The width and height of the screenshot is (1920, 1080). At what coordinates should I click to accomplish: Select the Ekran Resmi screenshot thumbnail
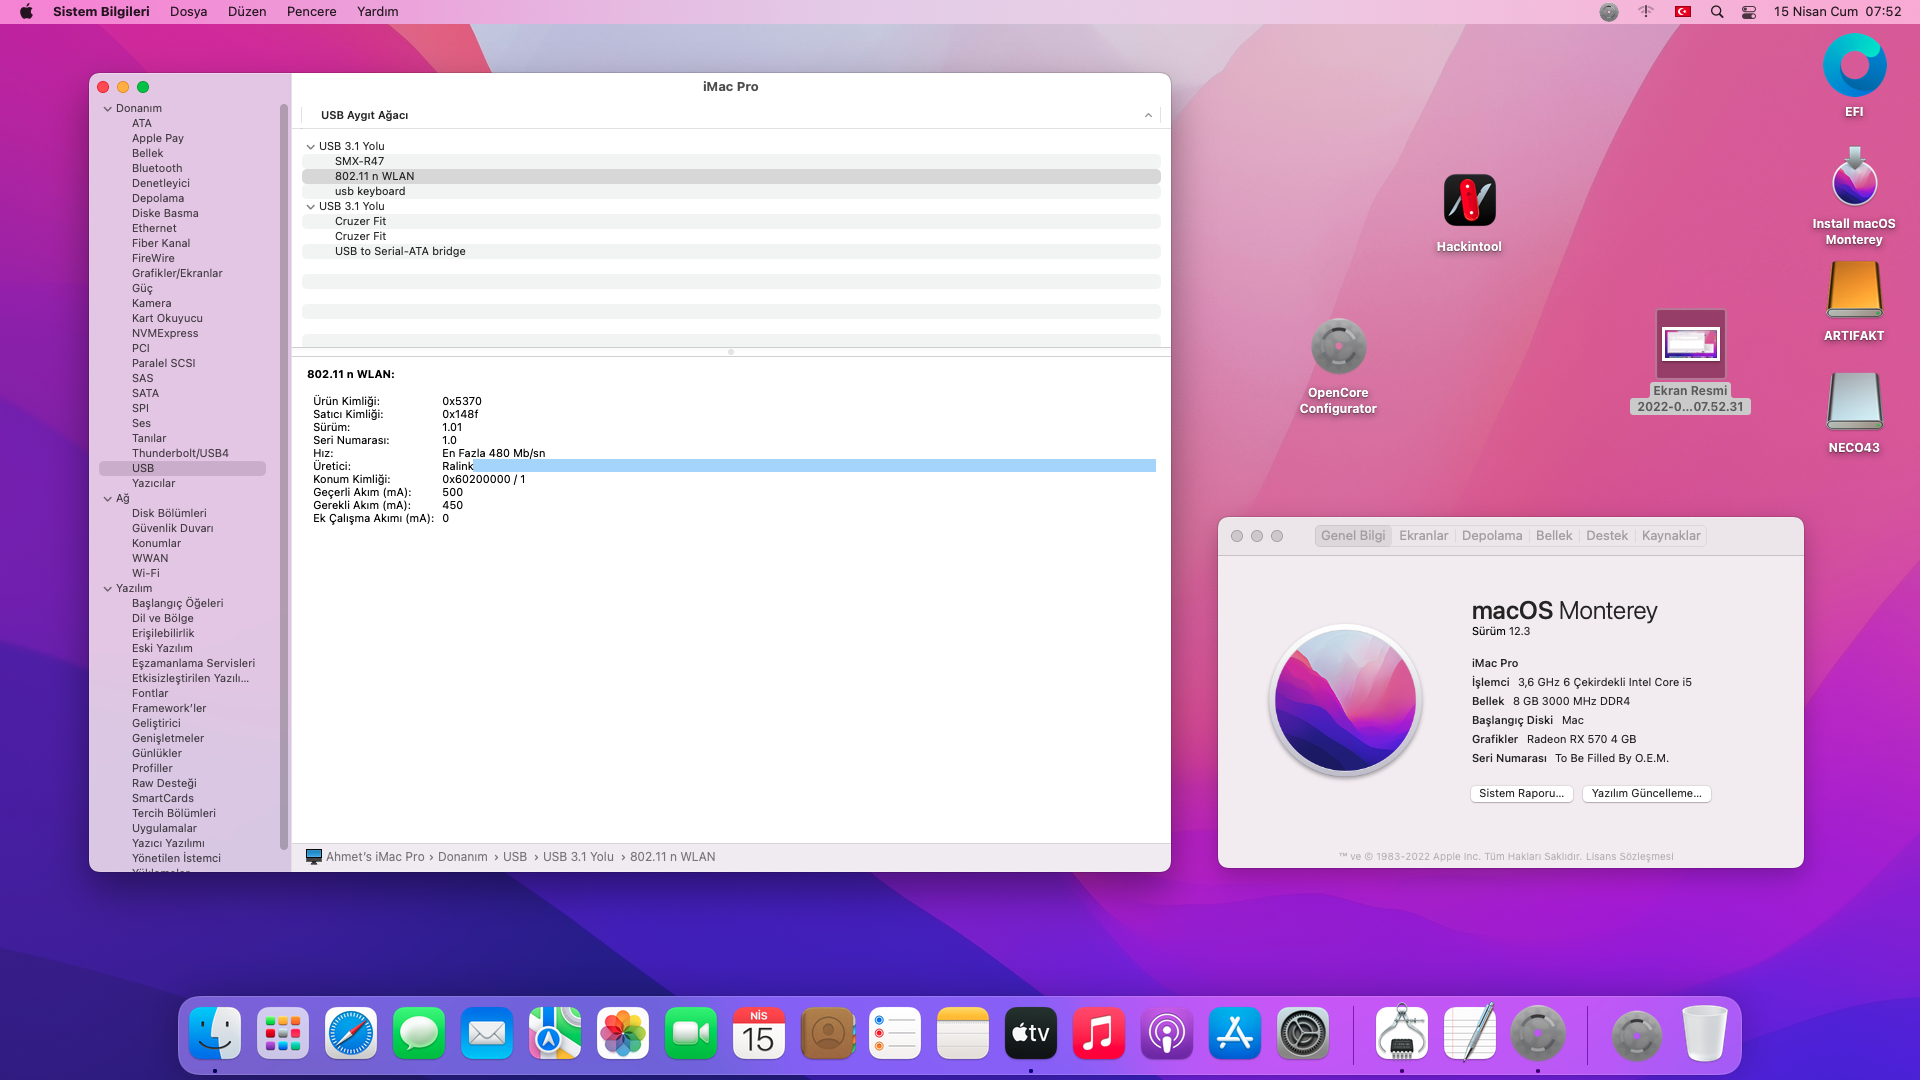pyautogui.click(x=1690, y=345)
